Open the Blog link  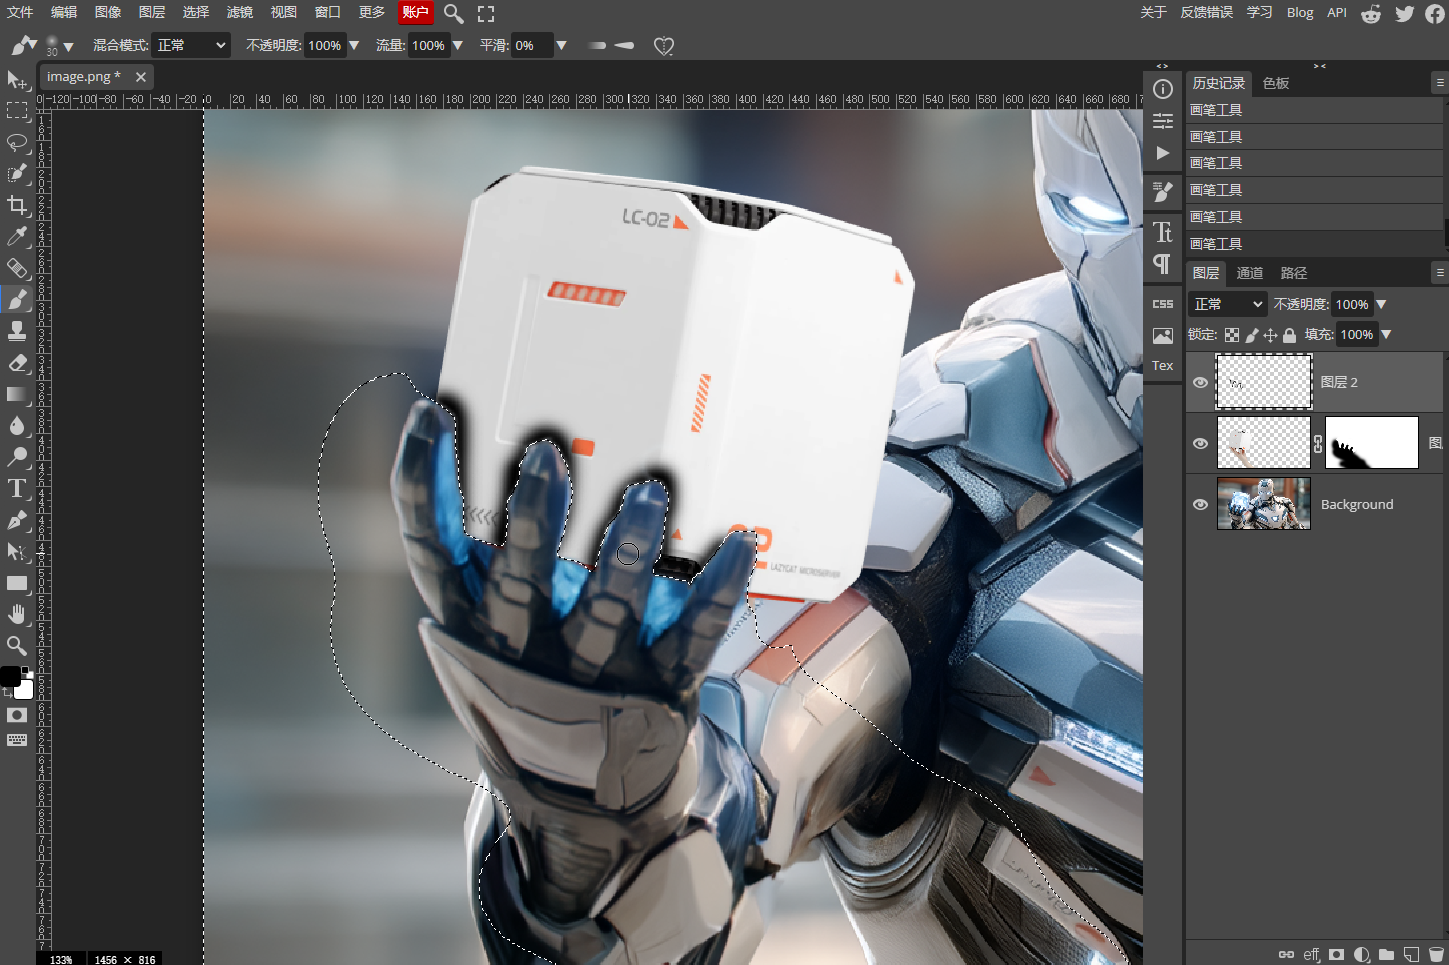click(1300, 12)
